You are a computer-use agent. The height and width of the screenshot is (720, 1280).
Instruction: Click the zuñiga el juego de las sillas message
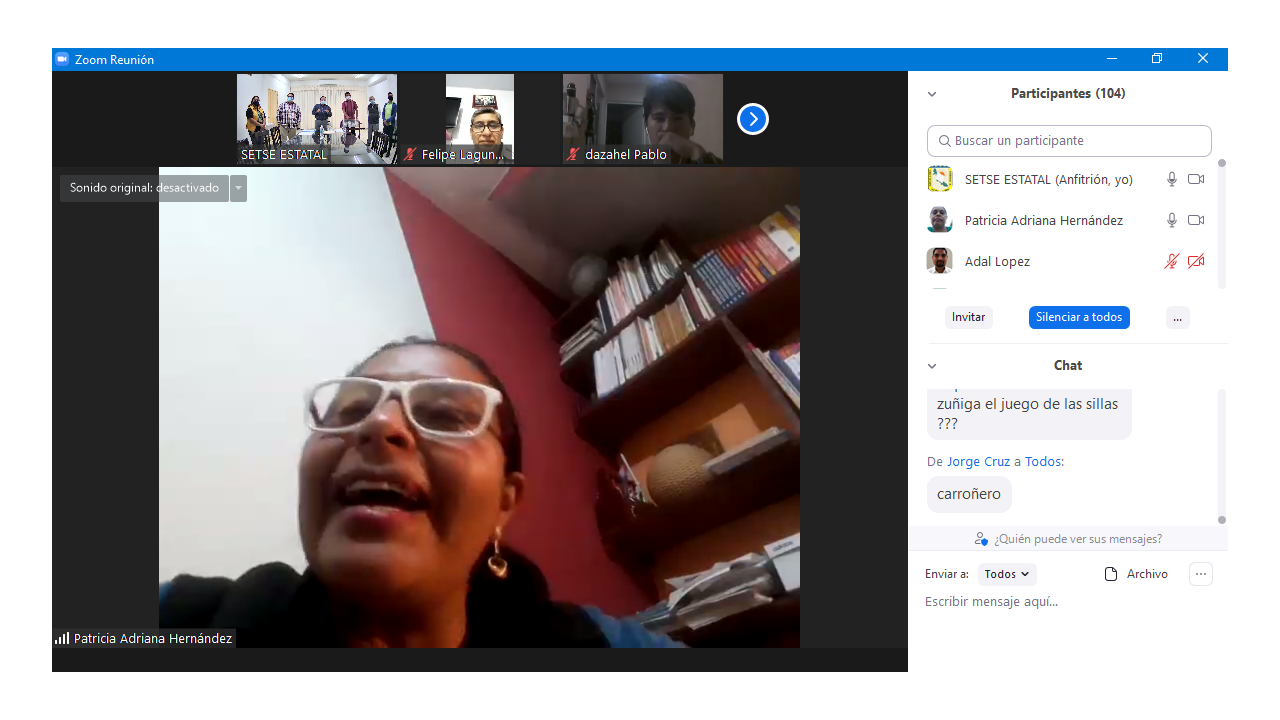coord(1029,413)
